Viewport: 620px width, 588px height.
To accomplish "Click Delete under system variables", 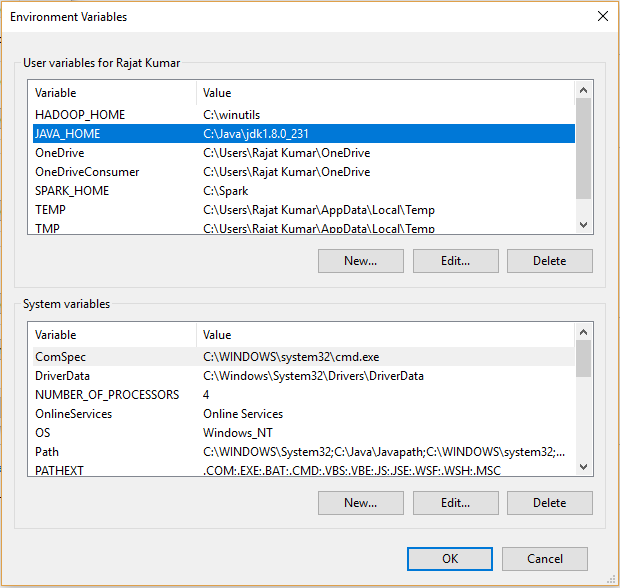I will (549, 503).
